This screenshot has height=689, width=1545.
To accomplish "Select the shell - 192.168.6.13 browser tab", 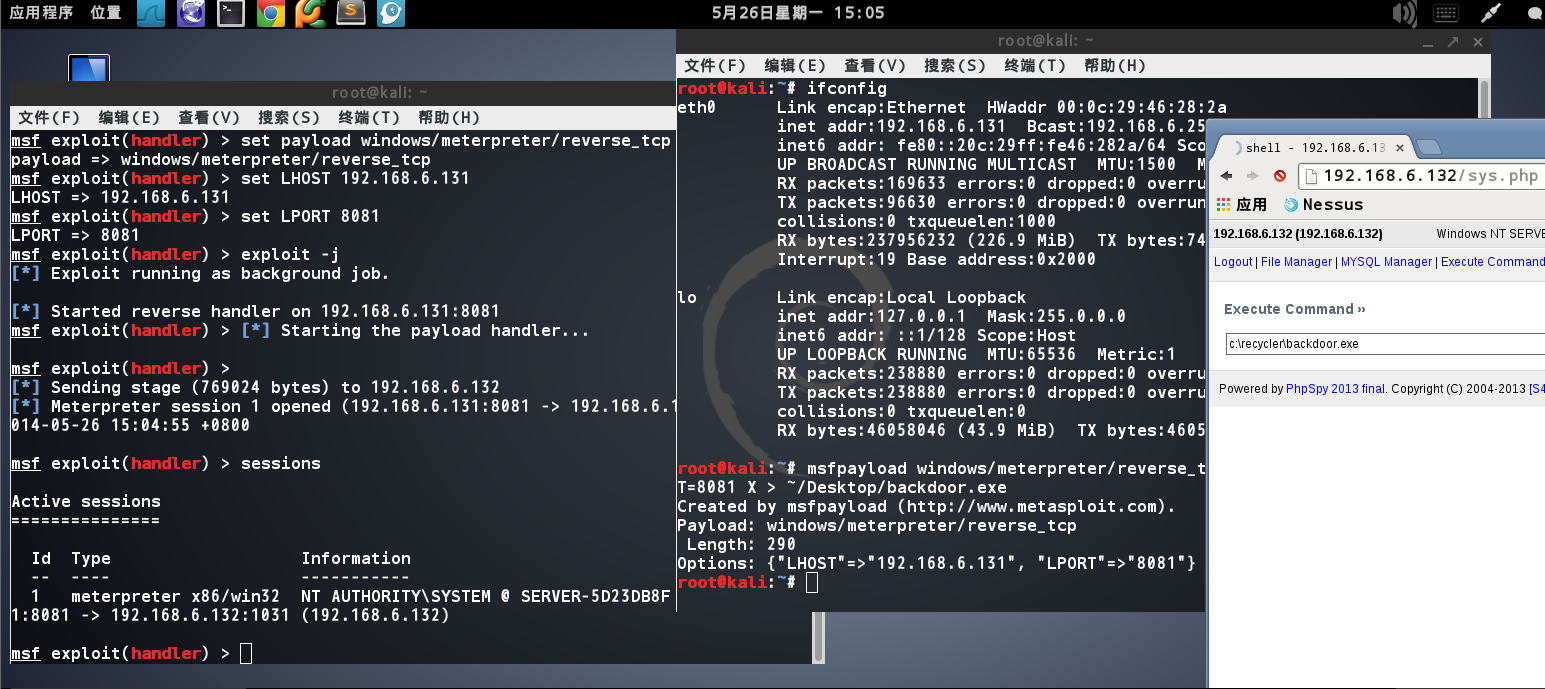I will [x=1310, y=148].
